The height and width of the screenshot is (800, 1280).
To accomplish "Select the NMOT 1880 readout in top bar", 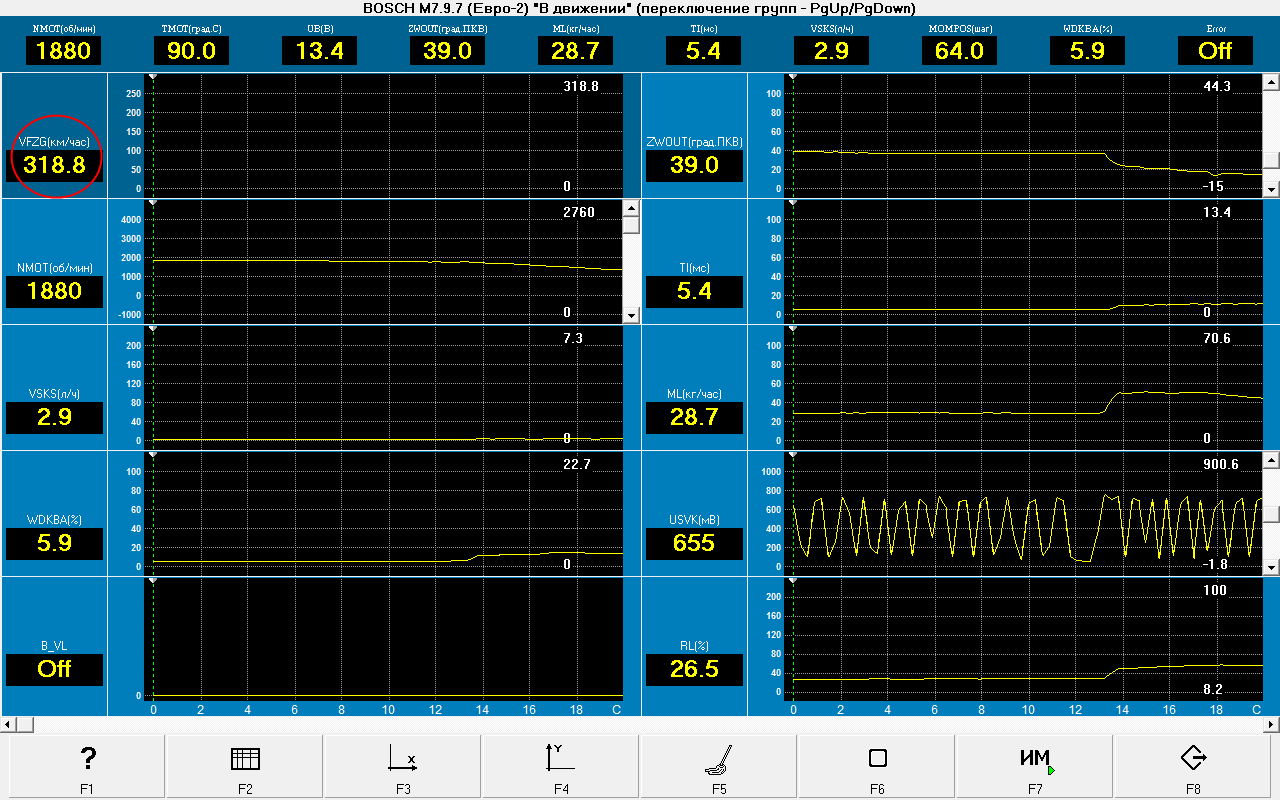I will click(63, 51).
